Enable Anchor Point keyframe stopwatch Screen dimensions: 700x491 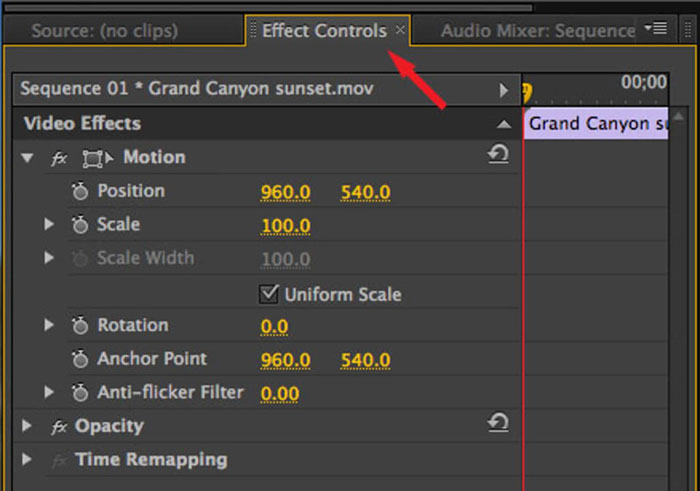(80, 359)
